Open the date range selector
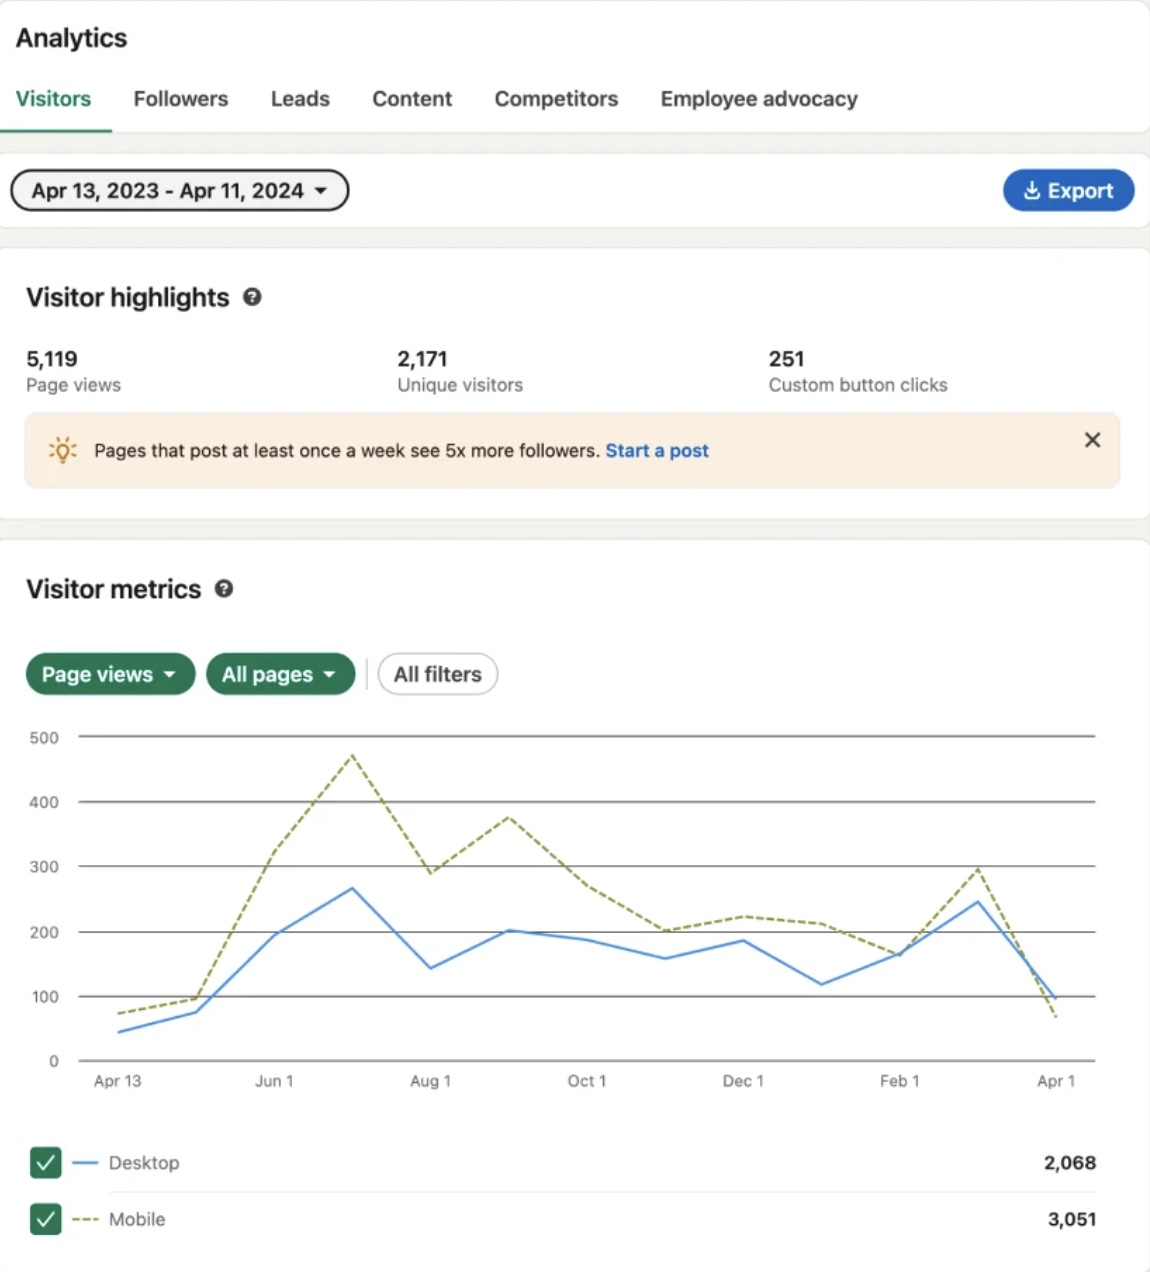The height and width of the screenshot is (1272, 1150). pyautogui.click(x=179, y=190)
